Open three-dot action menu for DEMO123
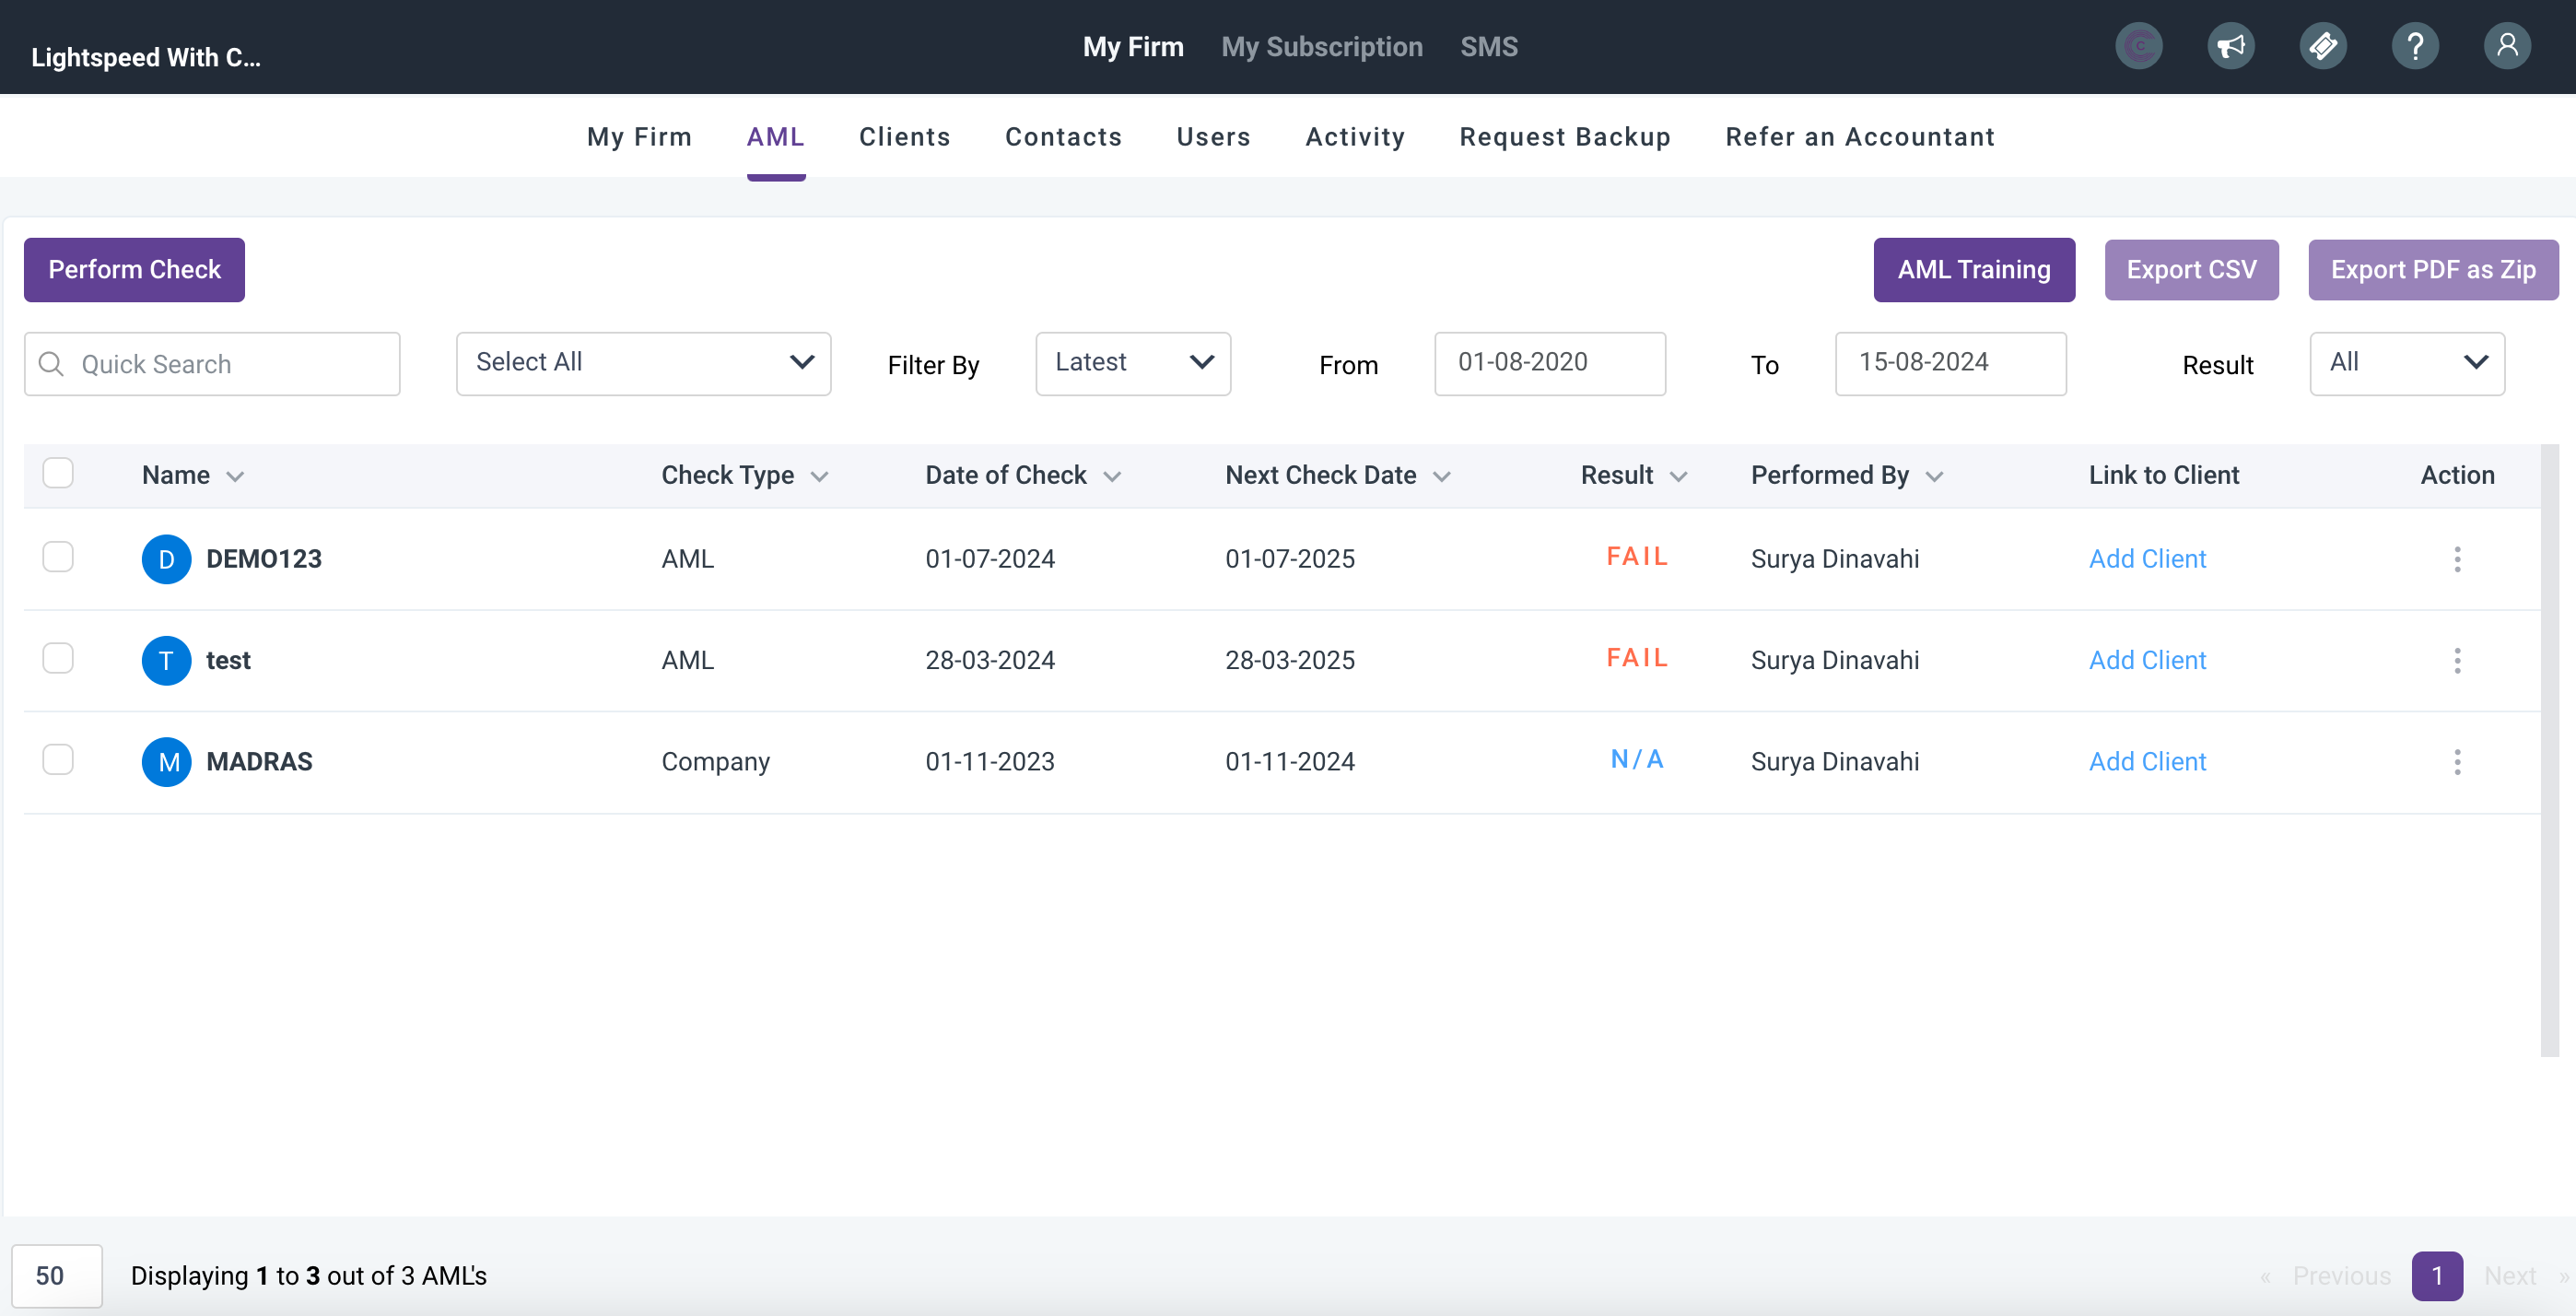Viewport: 2576px width, 1316px height. [x=2456, y=559]
